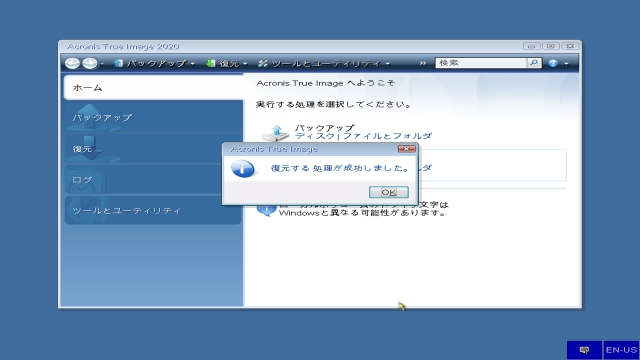
Task: Select ホーム in the sidebar
Action: 154,87
